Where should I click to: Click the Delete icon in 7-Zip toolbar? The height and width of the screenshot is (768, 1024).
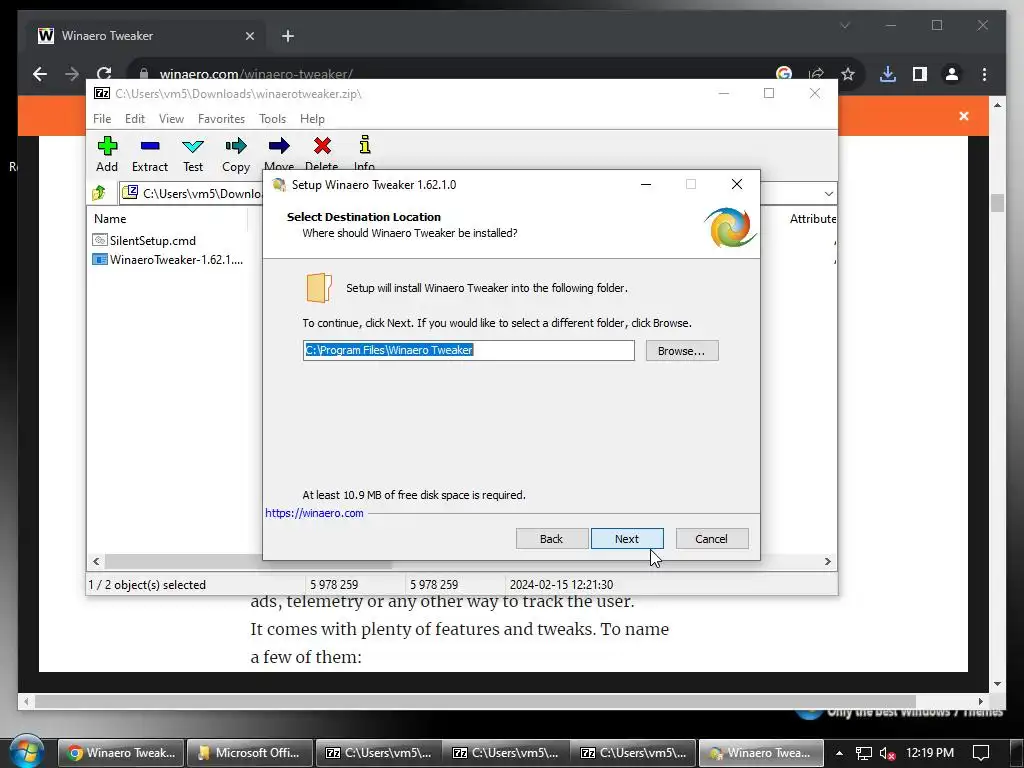322,146
